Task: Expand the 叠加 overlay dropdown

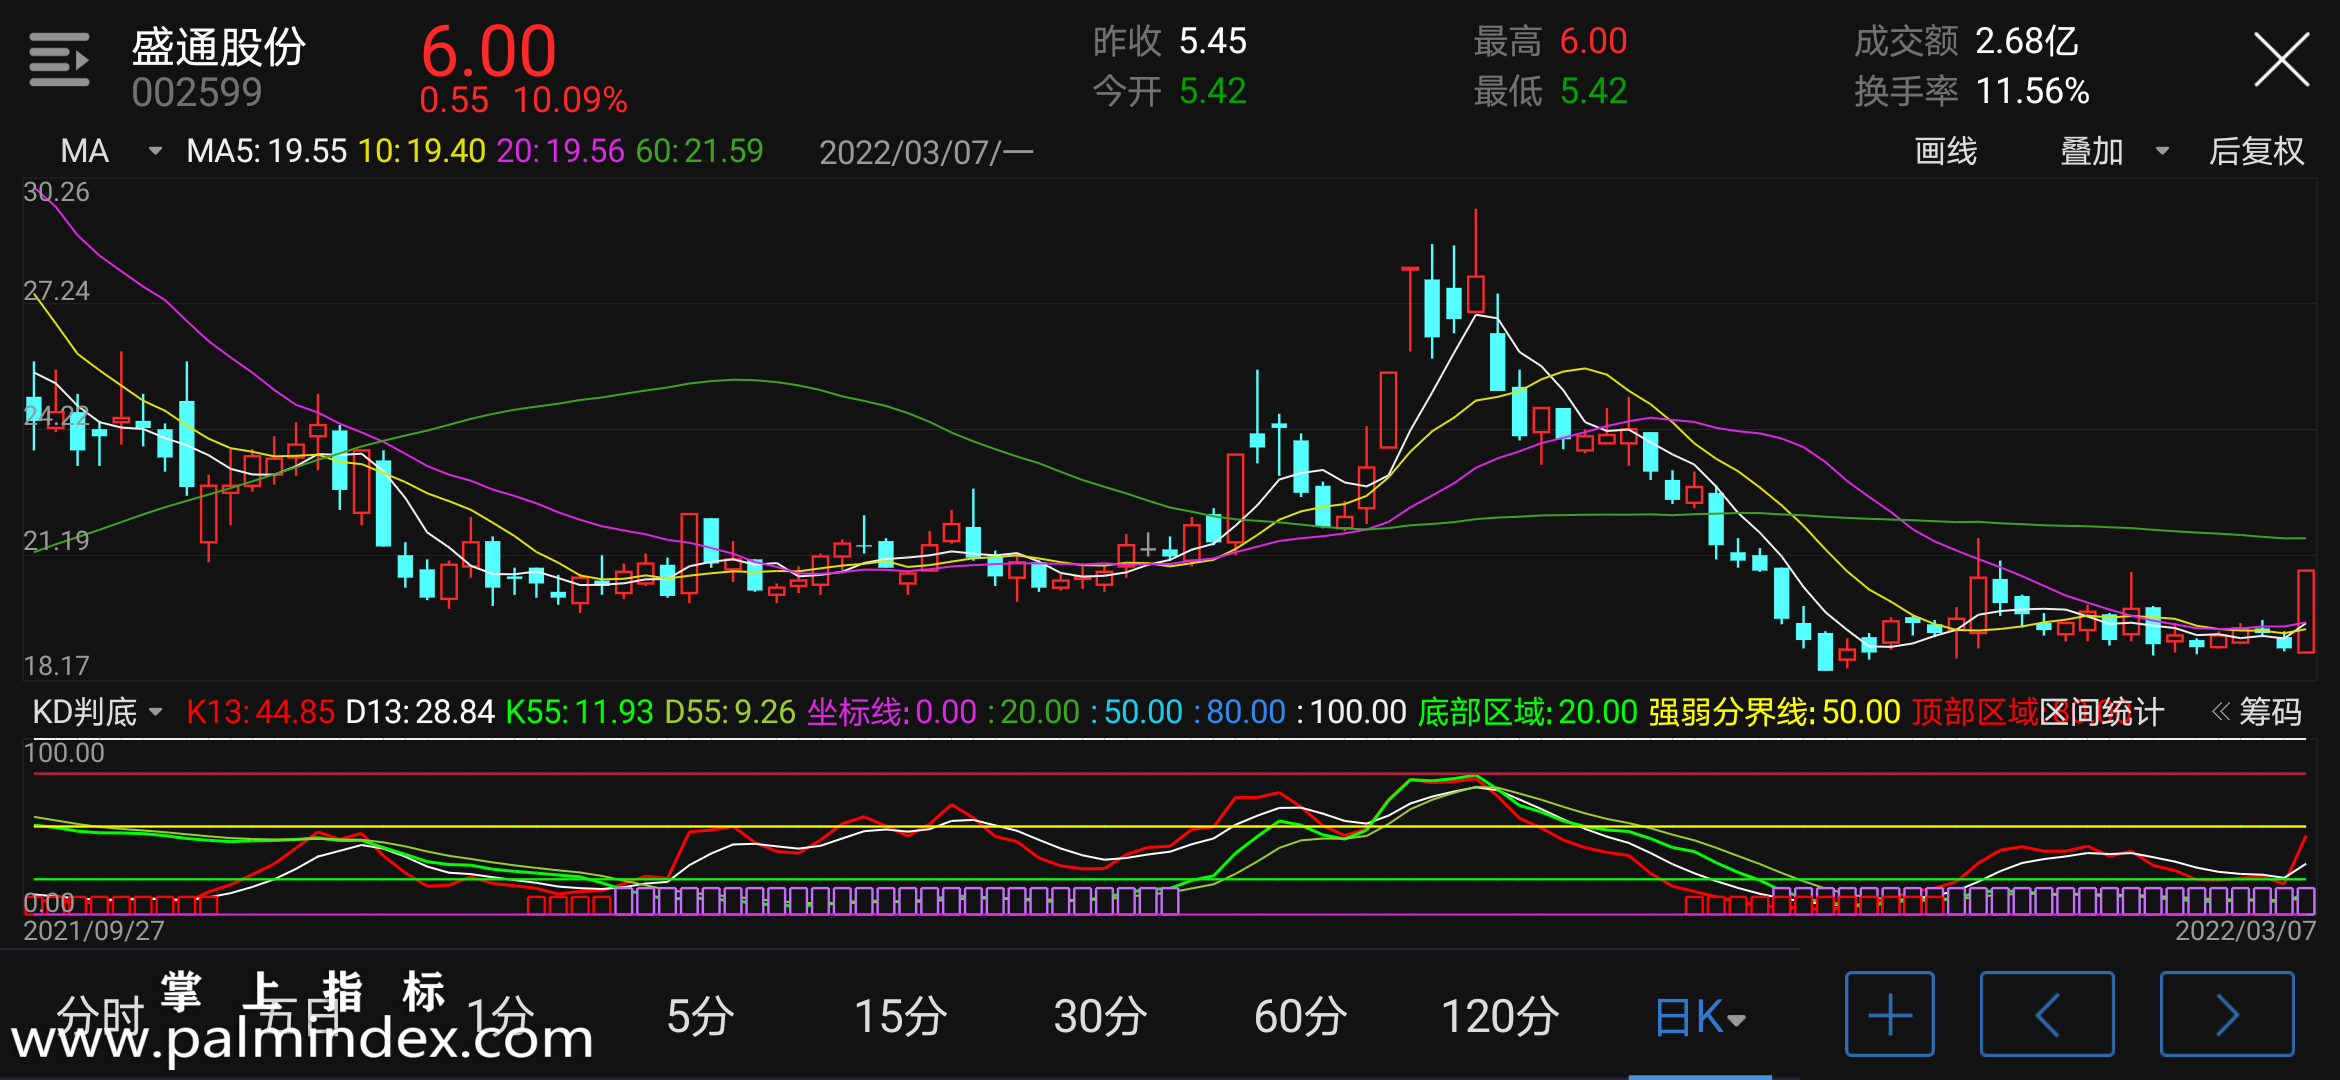Action: point(2114,151)
